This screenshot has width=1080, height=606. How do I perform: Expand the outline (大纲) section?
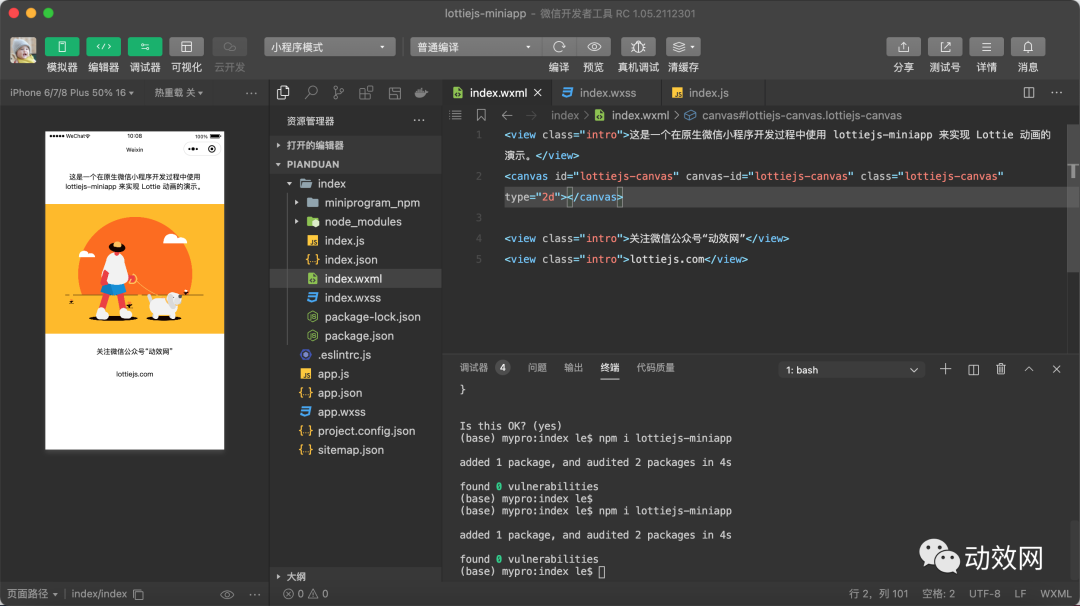(x=355, y=576)
